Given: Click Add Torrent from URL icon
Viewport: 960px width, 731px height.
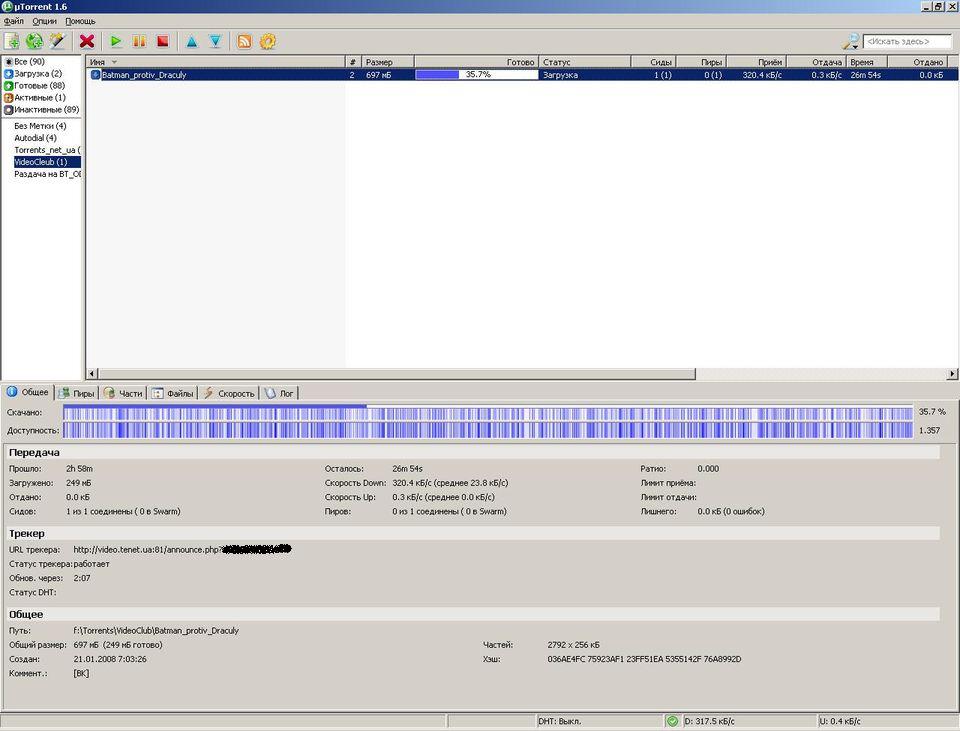Looking at the screenshot, I should click(x=35, y=41).
